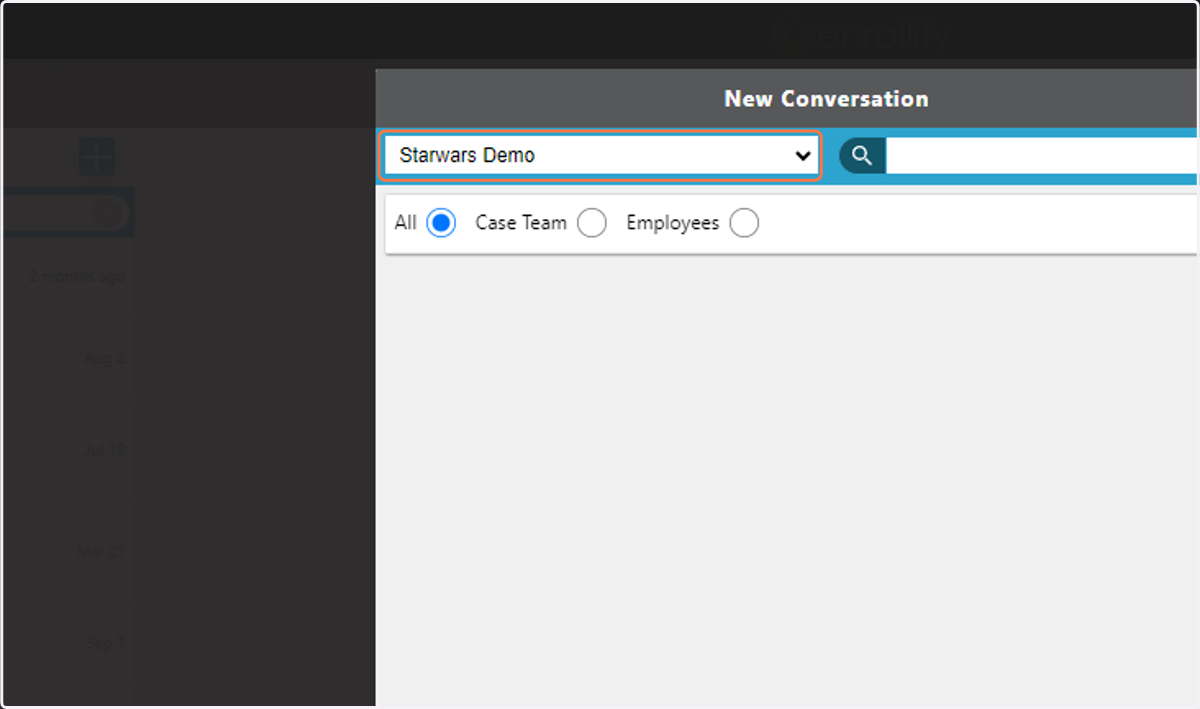
Task: Open the Starwars Demo case dropdown
Action: [x=600, y=156]
